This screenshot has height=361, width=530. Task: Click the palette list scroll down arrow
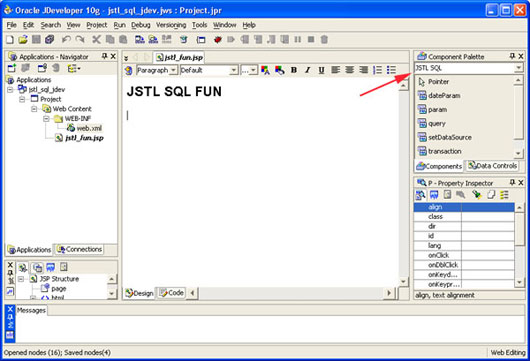519,154
